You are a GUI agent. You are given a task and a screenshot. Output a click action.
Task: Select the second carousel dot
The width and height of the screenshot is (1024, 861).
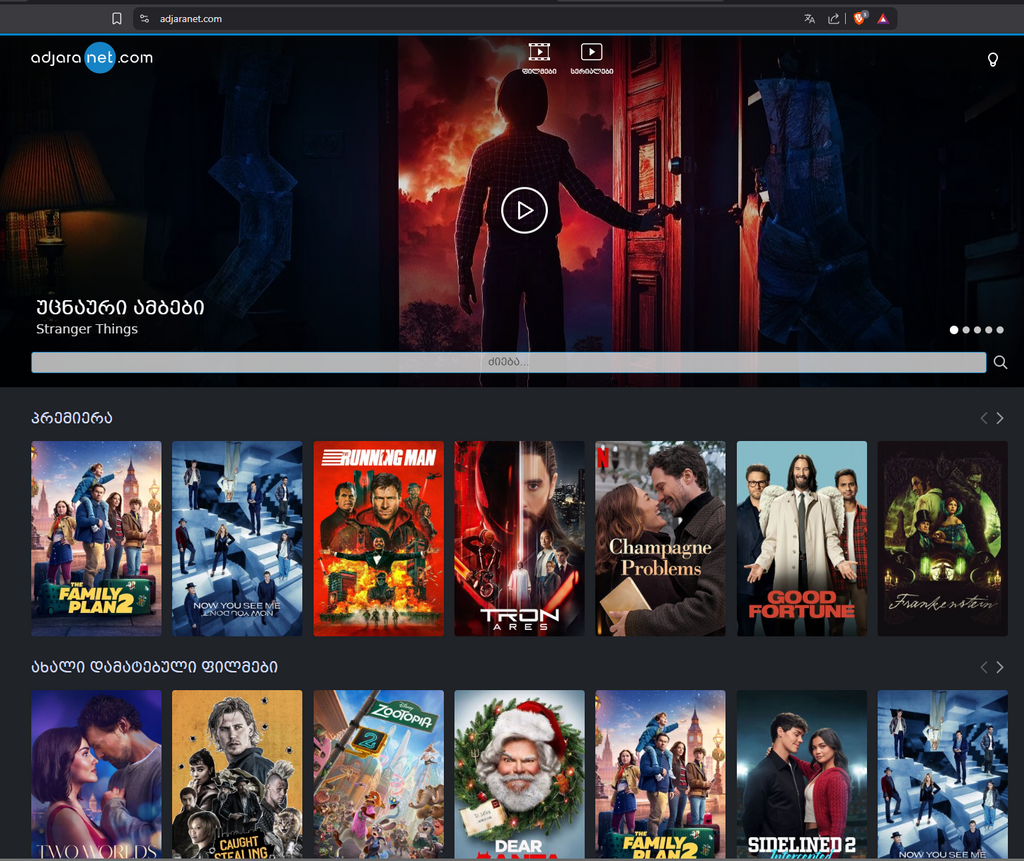coord(966,330)
